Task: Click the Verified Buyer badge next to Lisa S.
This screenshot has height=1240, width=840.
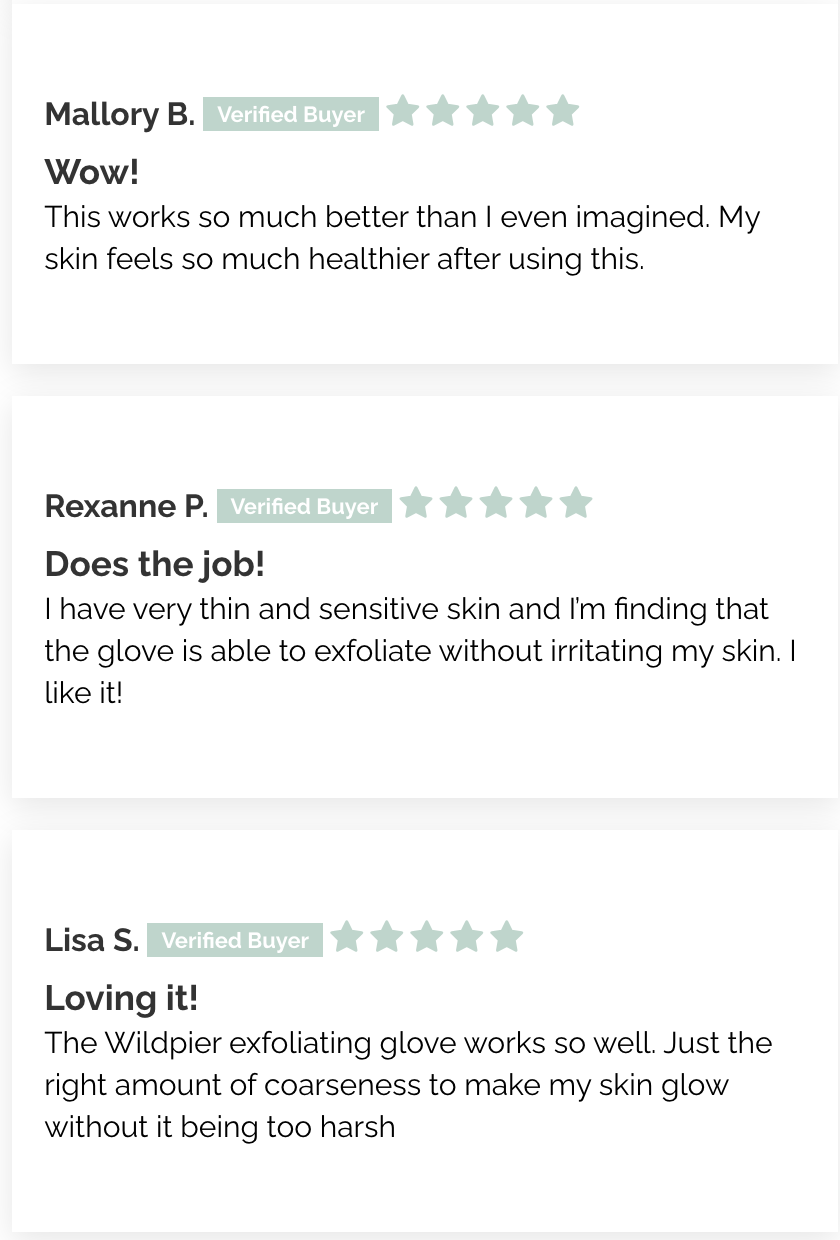Action: point(235,940)
